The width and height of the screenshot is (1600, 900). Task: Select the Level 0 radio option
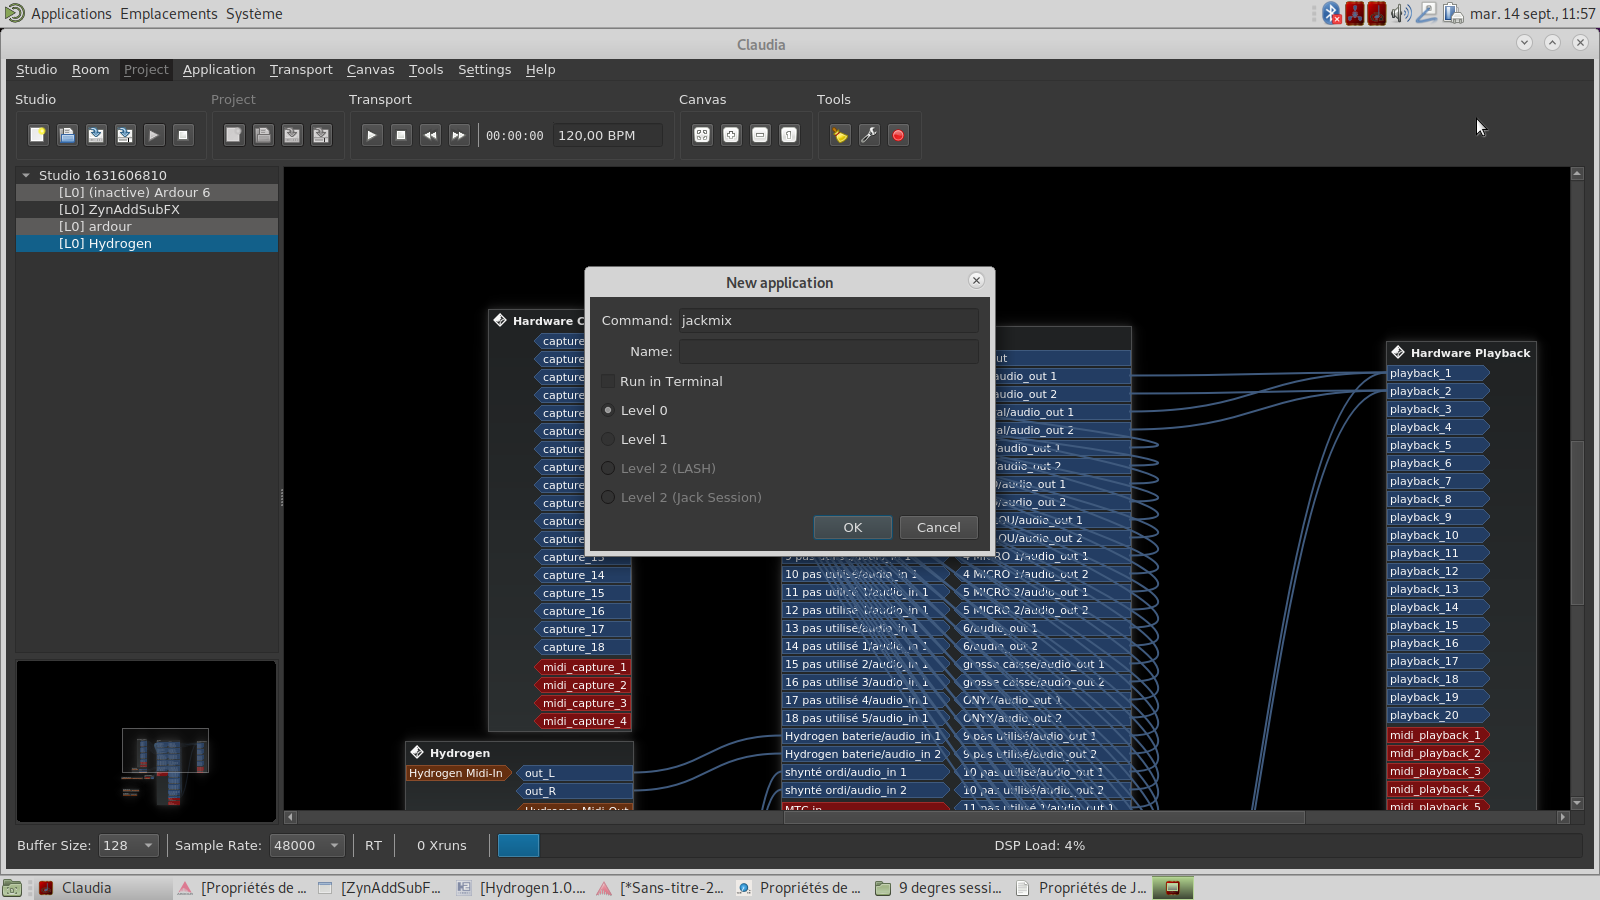[x=608, y=411]
